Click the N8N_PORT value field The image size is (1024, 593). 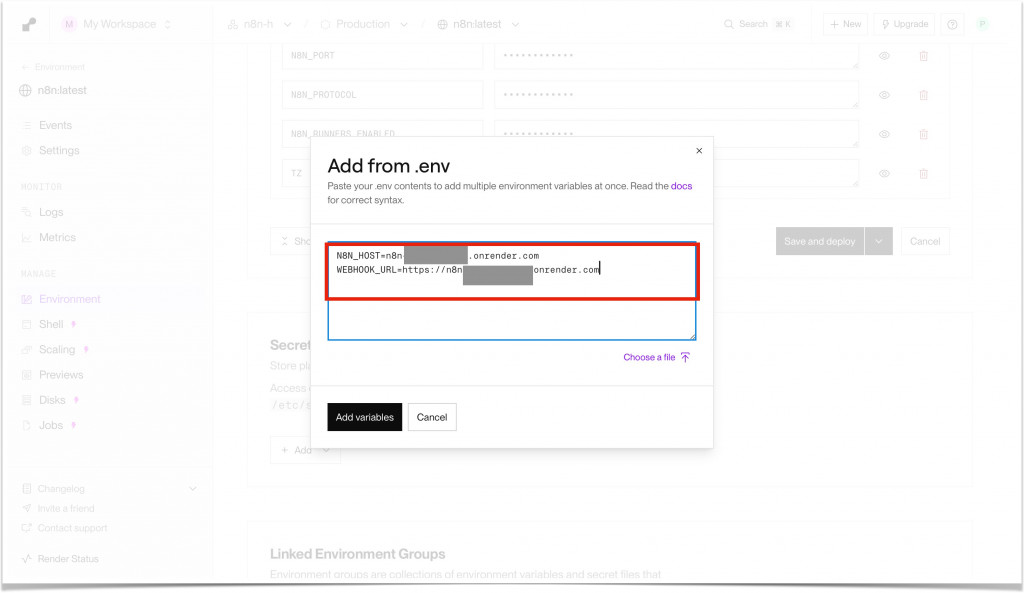coord(676,56)
